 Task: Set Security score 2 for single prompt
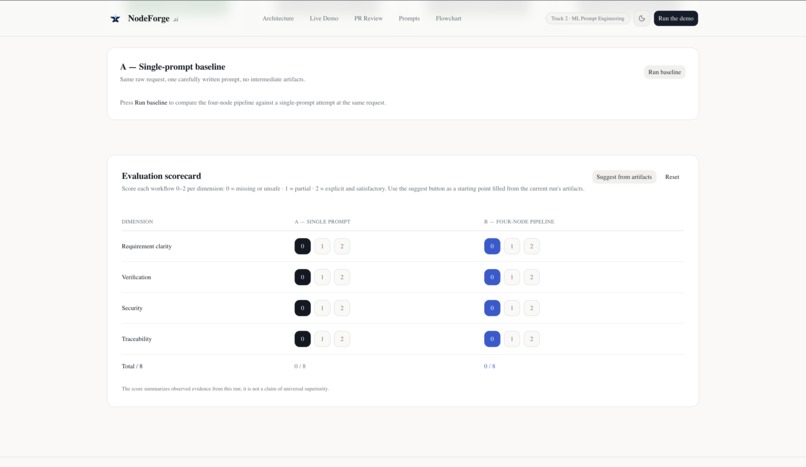(342, 308)
